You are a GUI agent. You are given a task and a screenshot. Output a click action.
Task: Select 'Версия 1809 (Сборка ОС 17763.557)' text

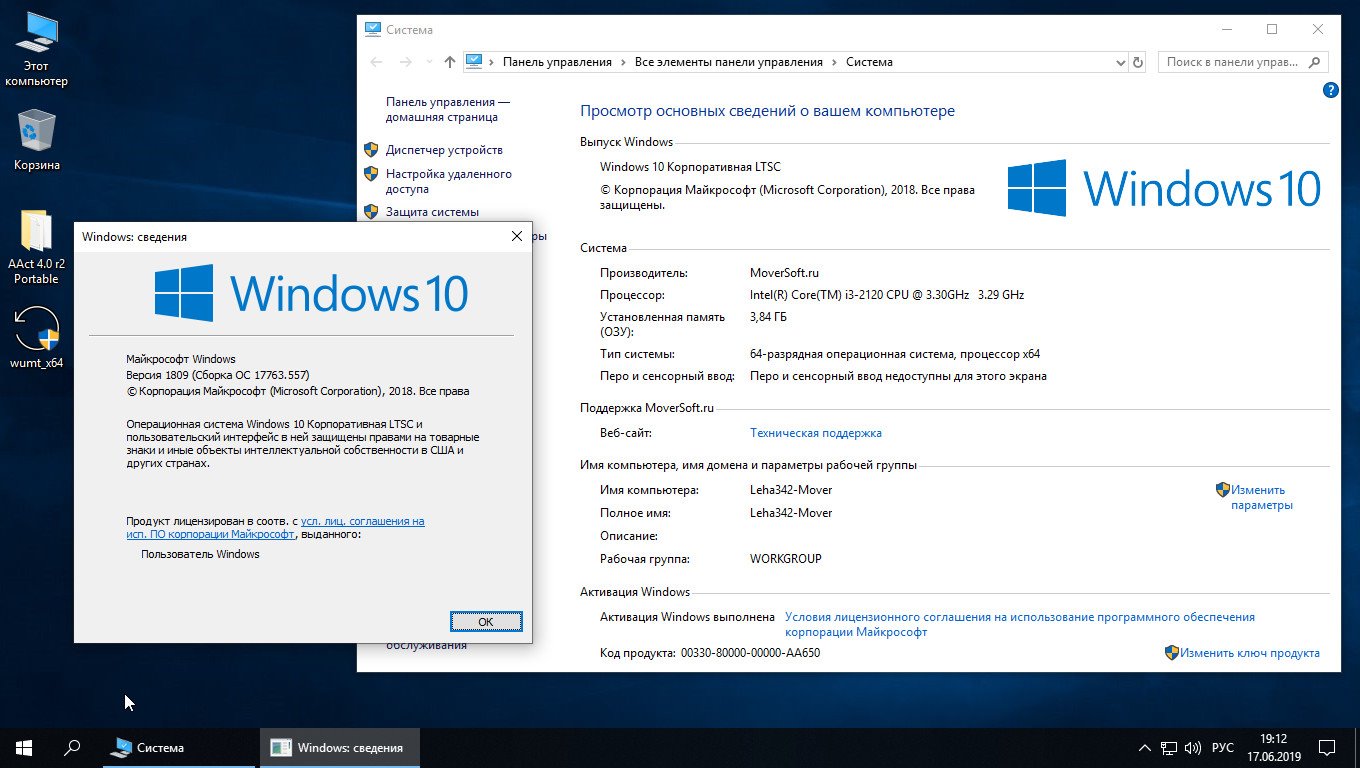click(x=218, y=375)
